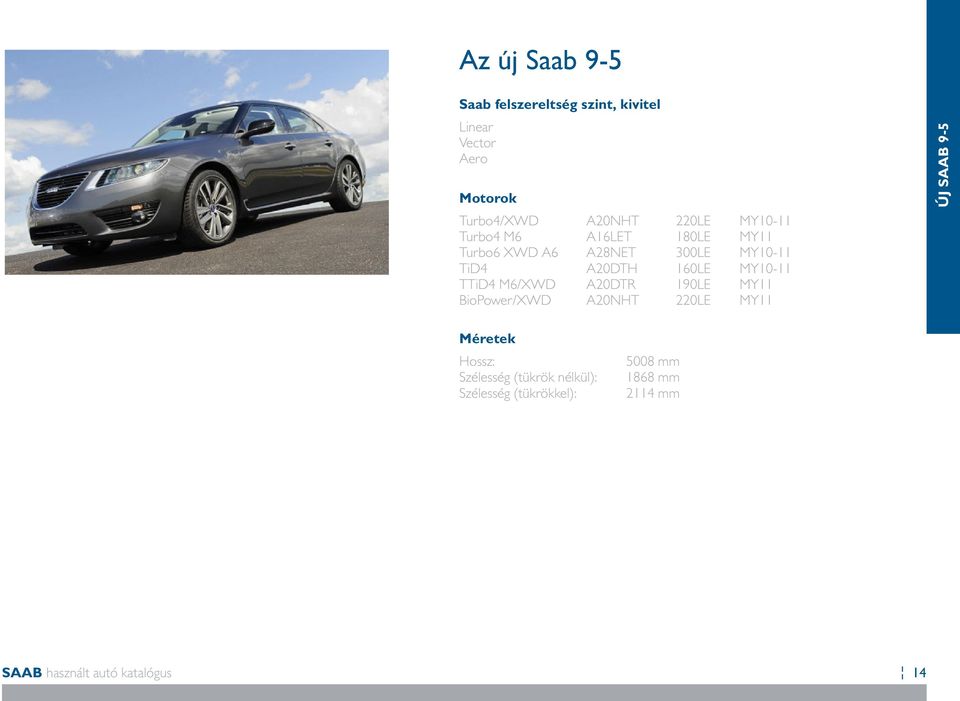Click engine code 'A20NHT' in Turbo4/XWD row

pos(612,220)
